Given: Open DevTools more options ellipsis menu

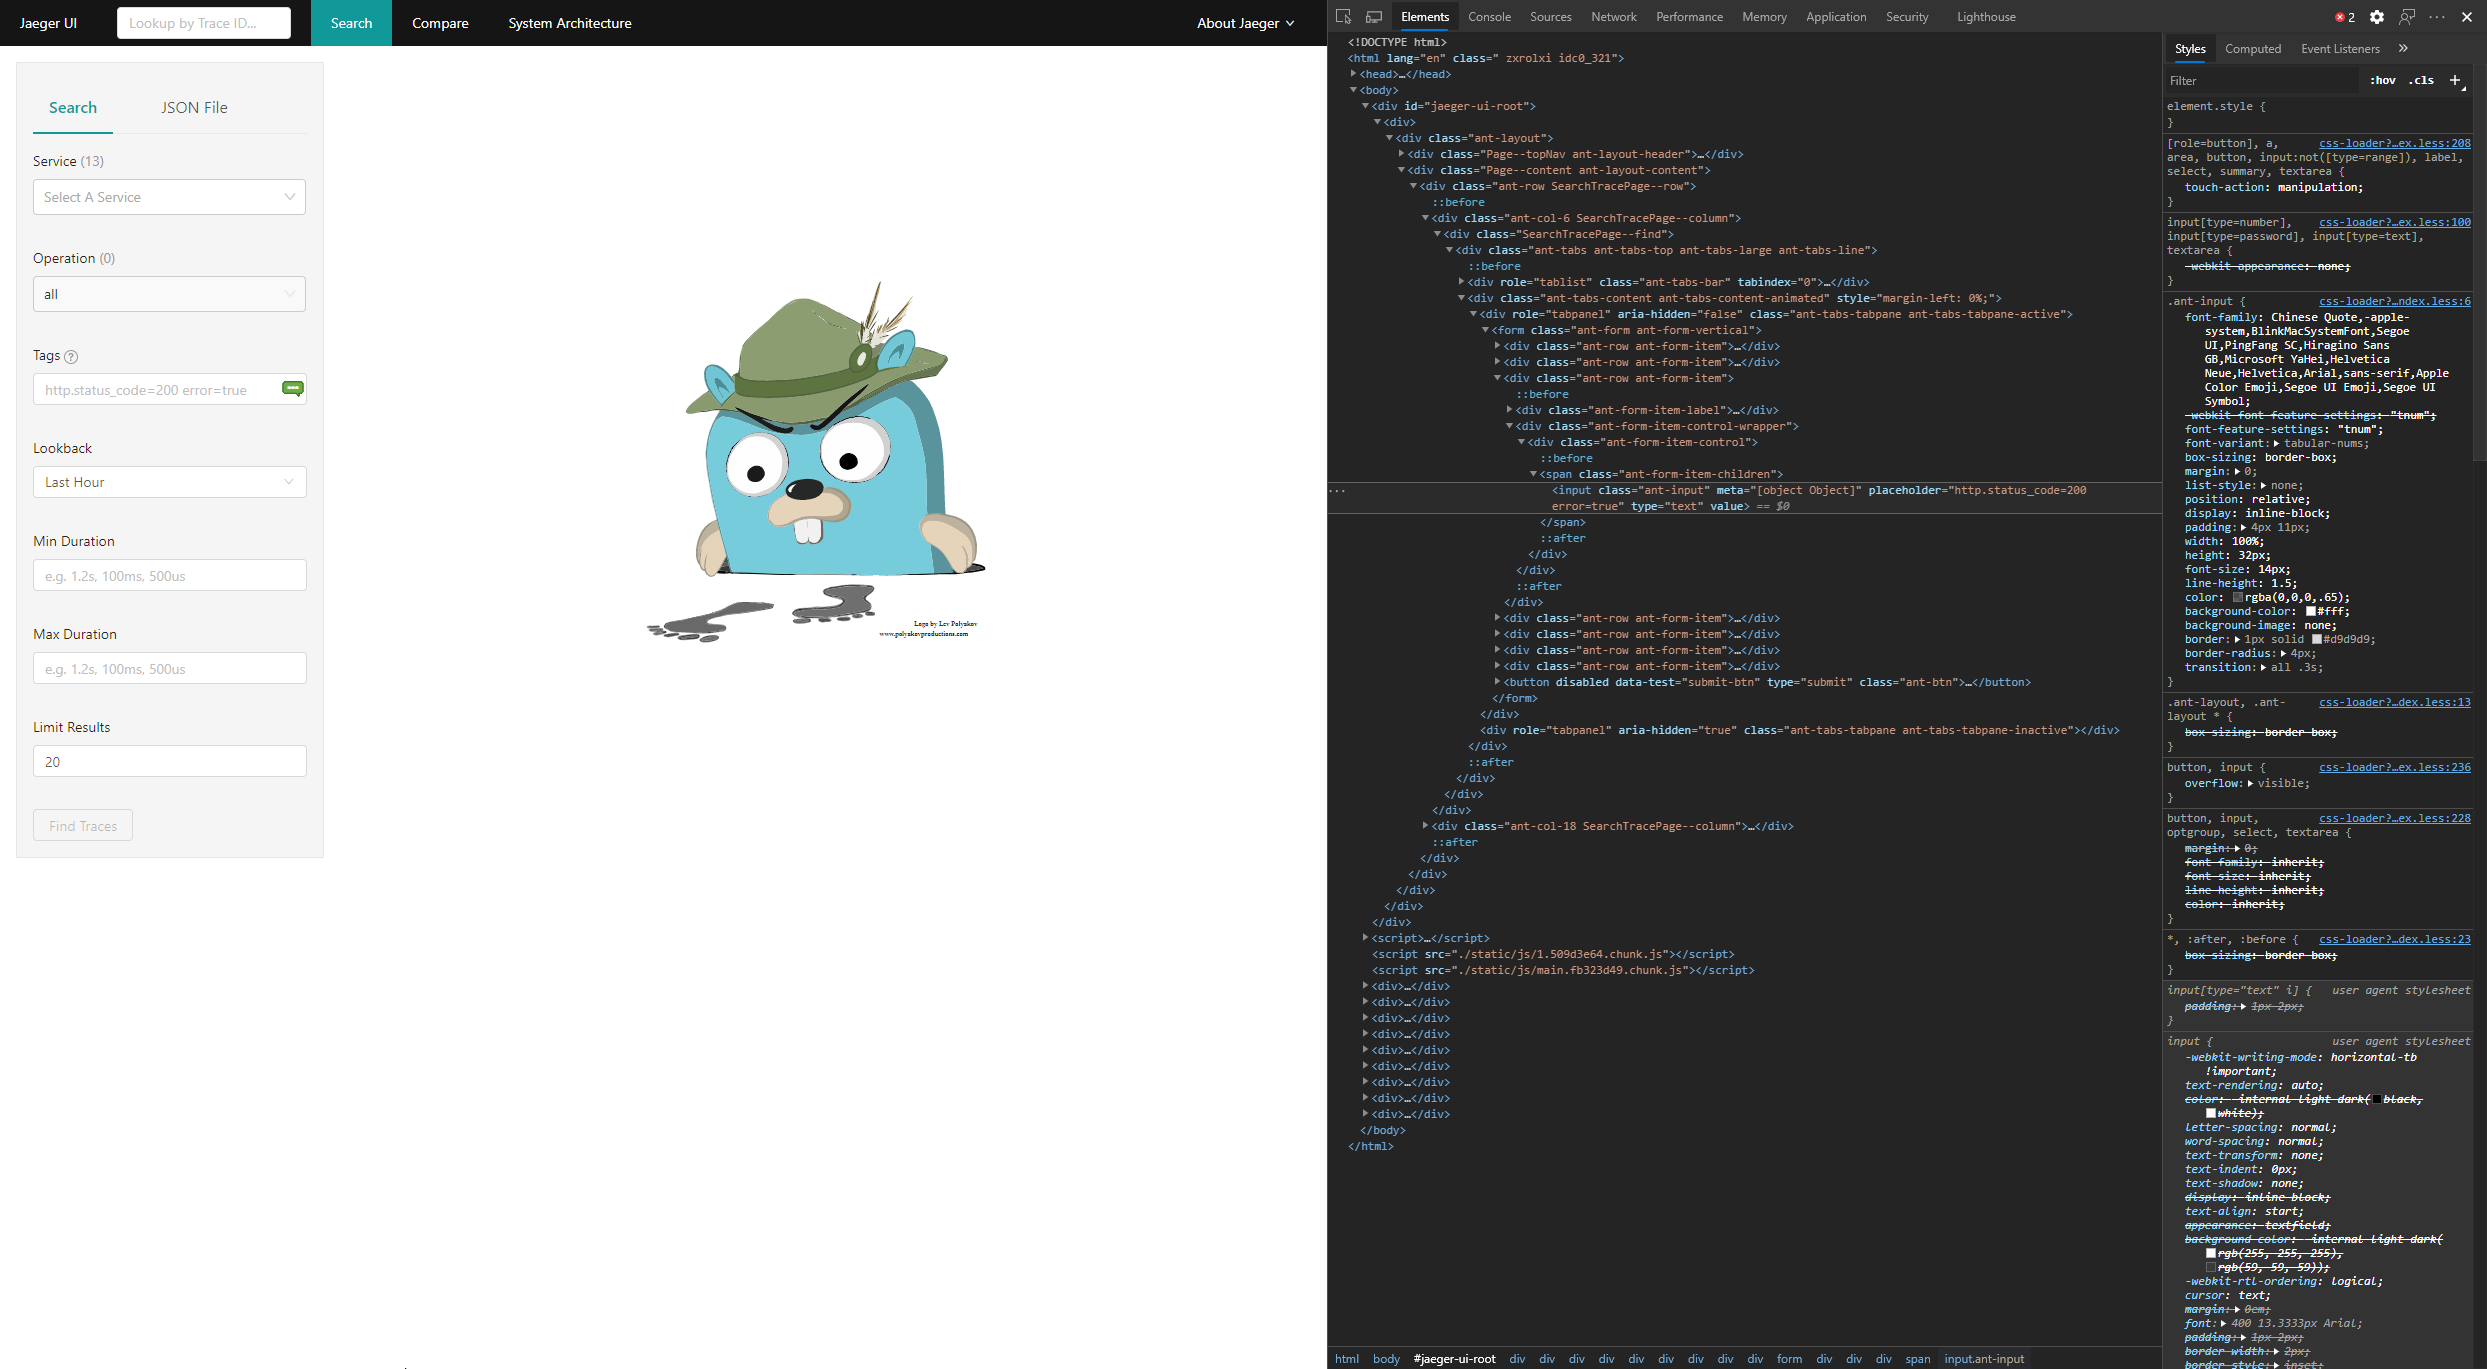Looking at the screenshot, I should pyautogui.click(x=2437, y=17).
